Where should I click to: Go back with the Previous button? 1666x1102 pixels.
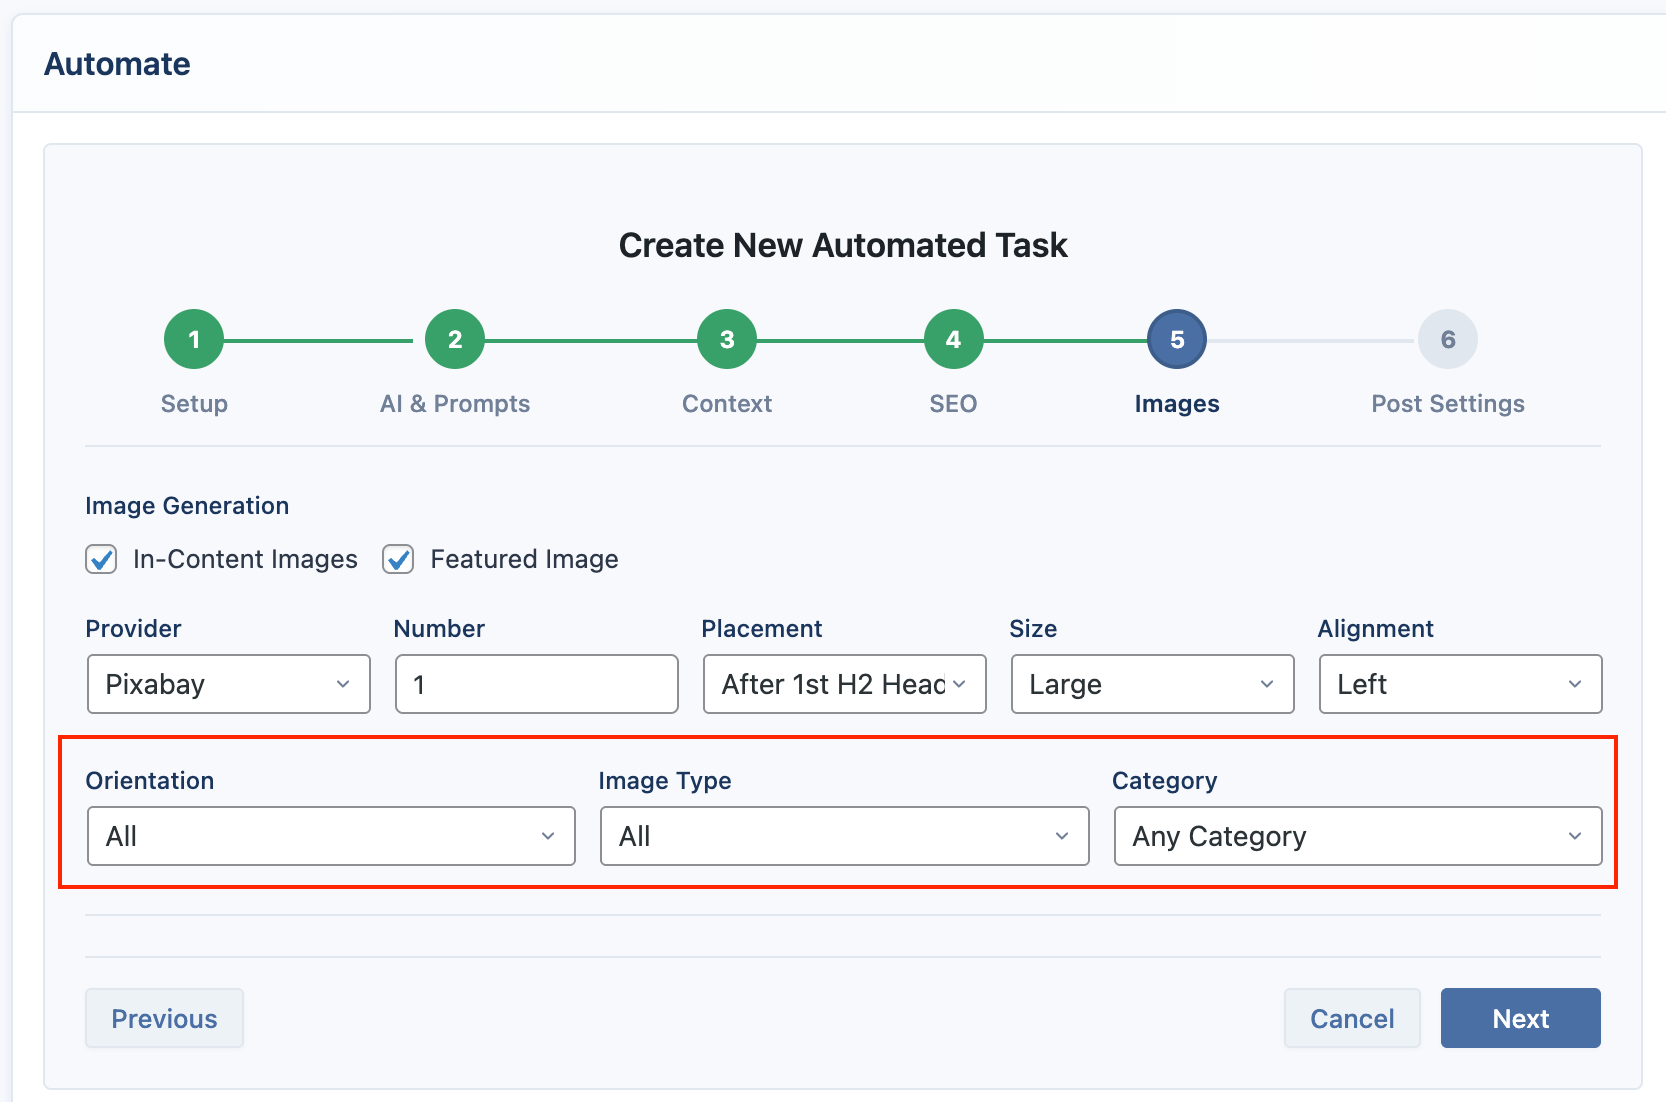164,1018
